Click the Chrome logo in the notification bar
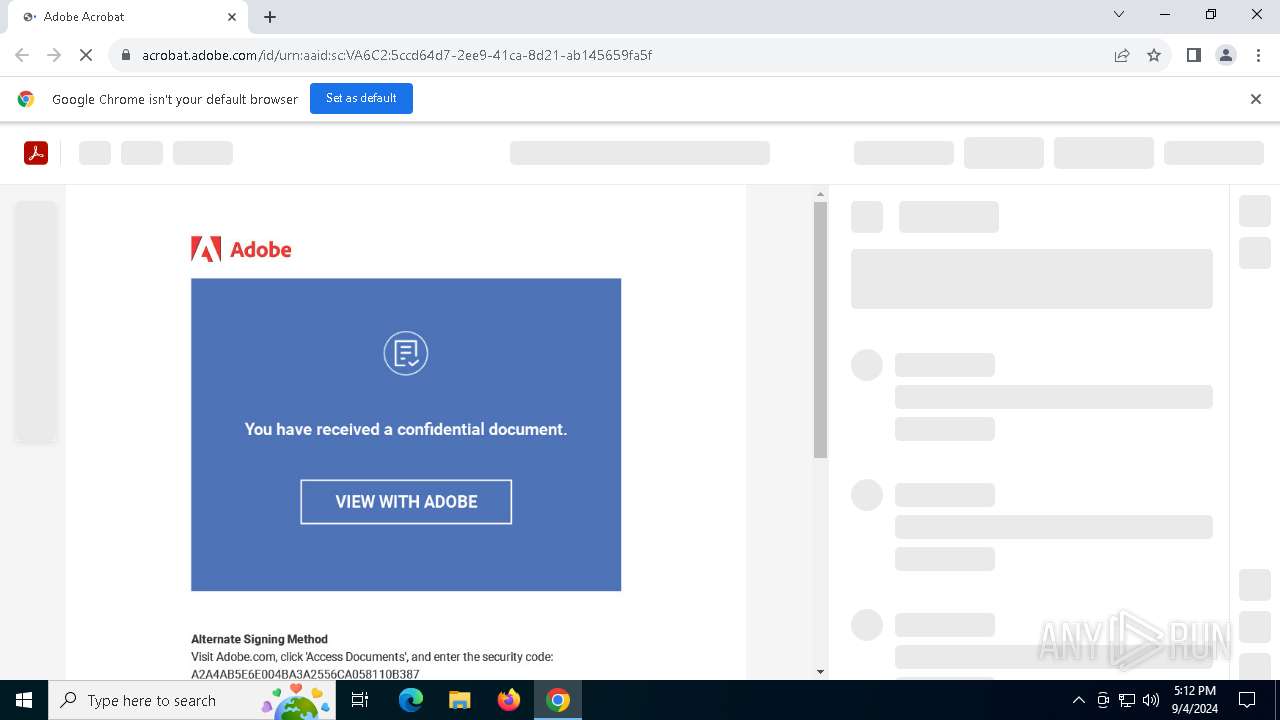The height and width of the screenshot is (720, 1280). pyautogui.click(x=26, y=99)
